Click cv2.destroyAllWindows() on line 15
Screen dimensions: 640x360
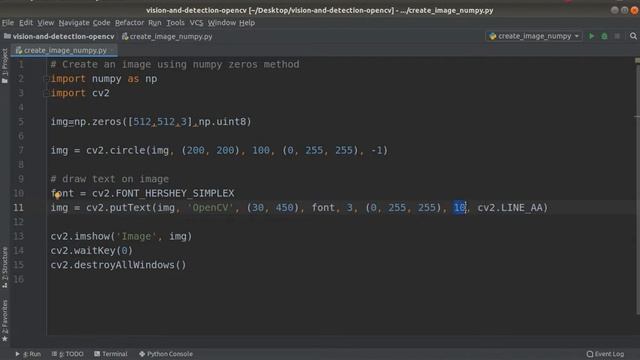coord(118,265)
